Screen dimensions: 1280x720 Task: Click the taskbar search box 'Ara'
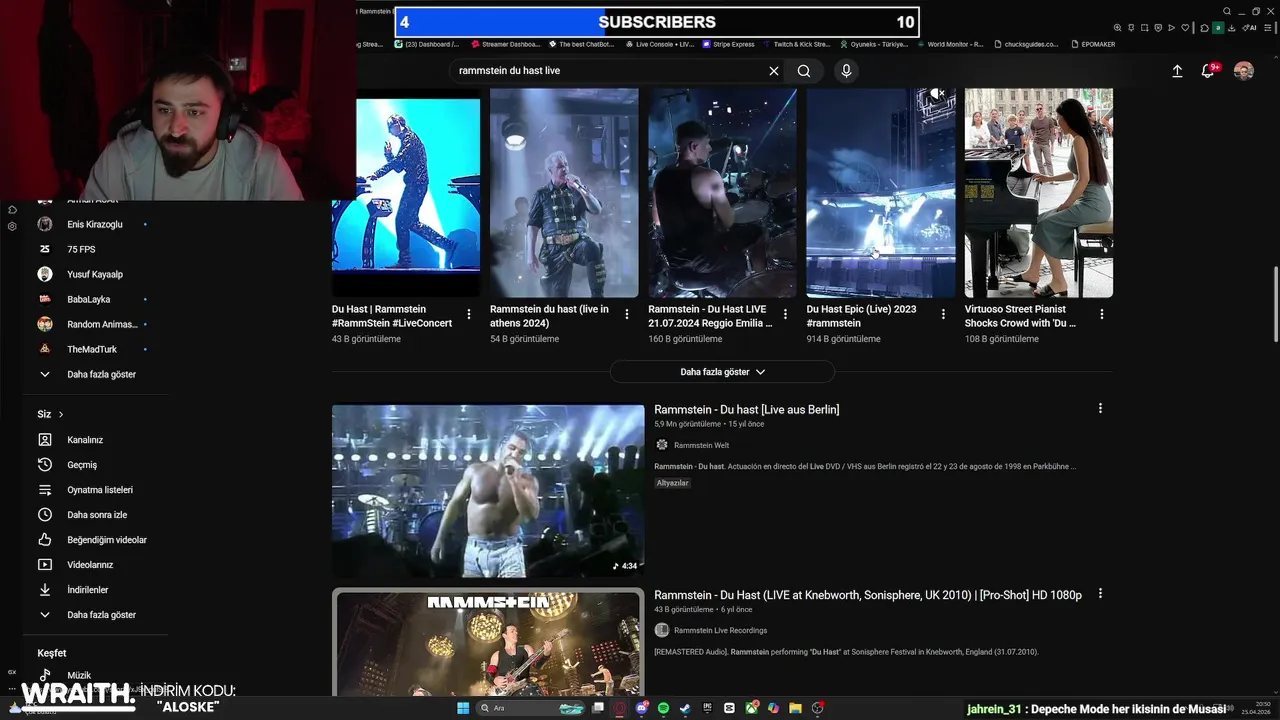click(530, 708)
